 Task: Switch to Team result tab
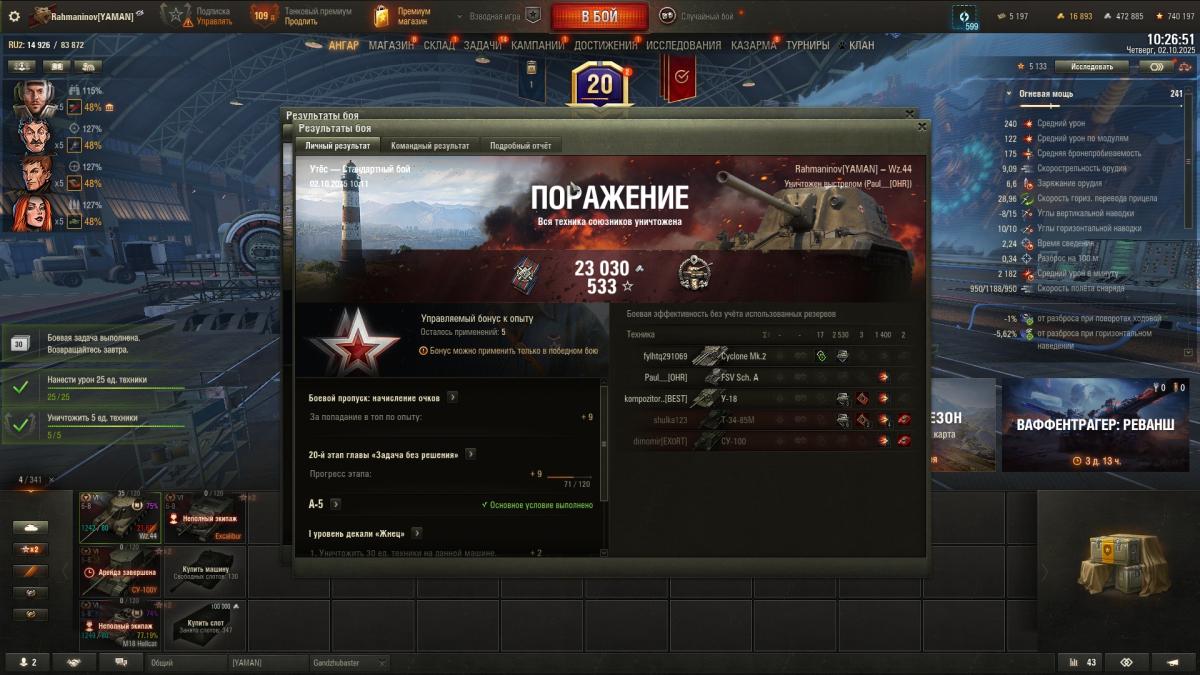click(x=430, y=145)
